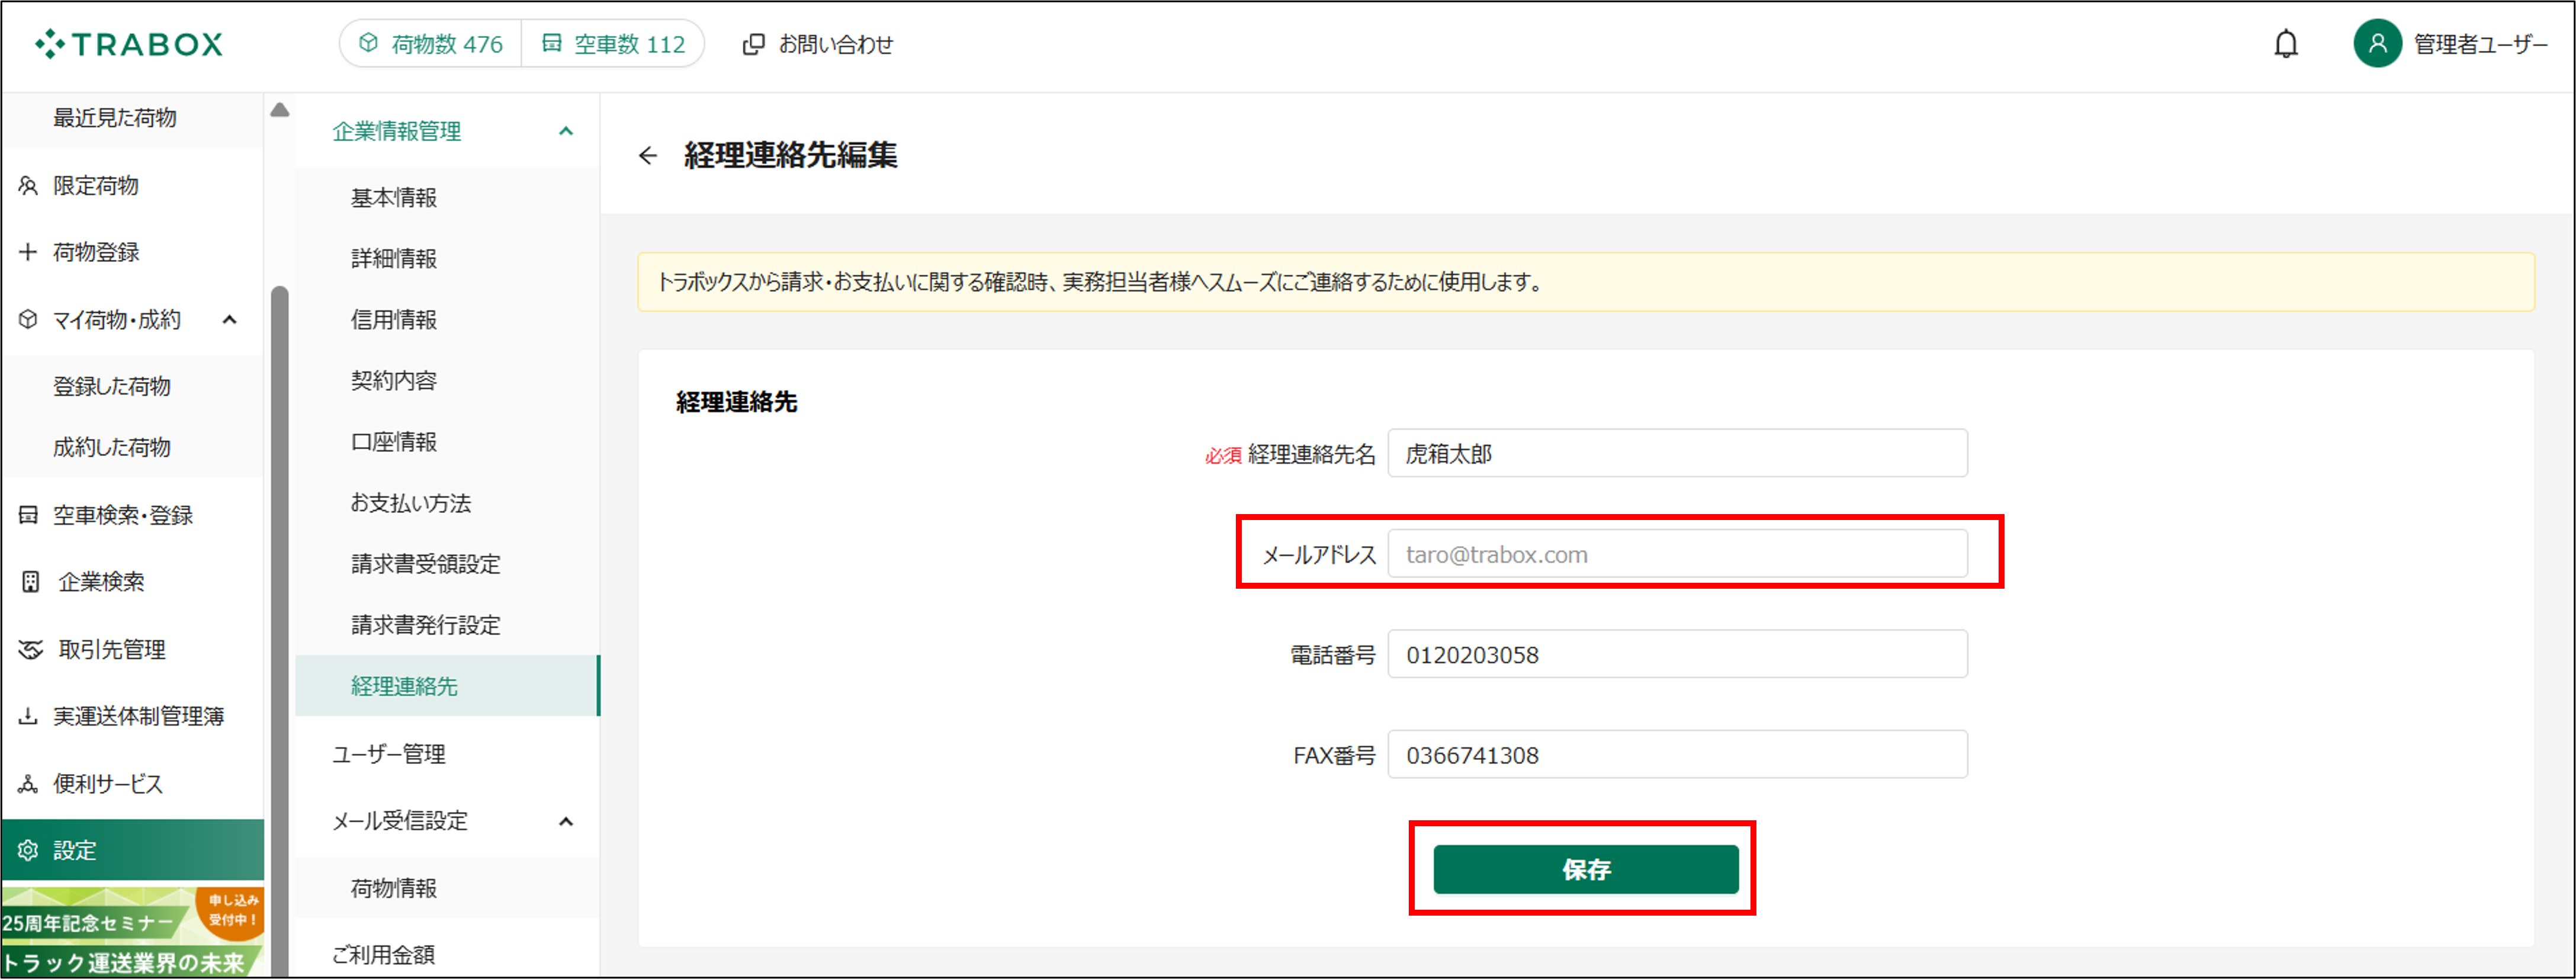The image size is (2576, 979).
Task: Click the 25周年記念セミナー banner
Action: 132,932
